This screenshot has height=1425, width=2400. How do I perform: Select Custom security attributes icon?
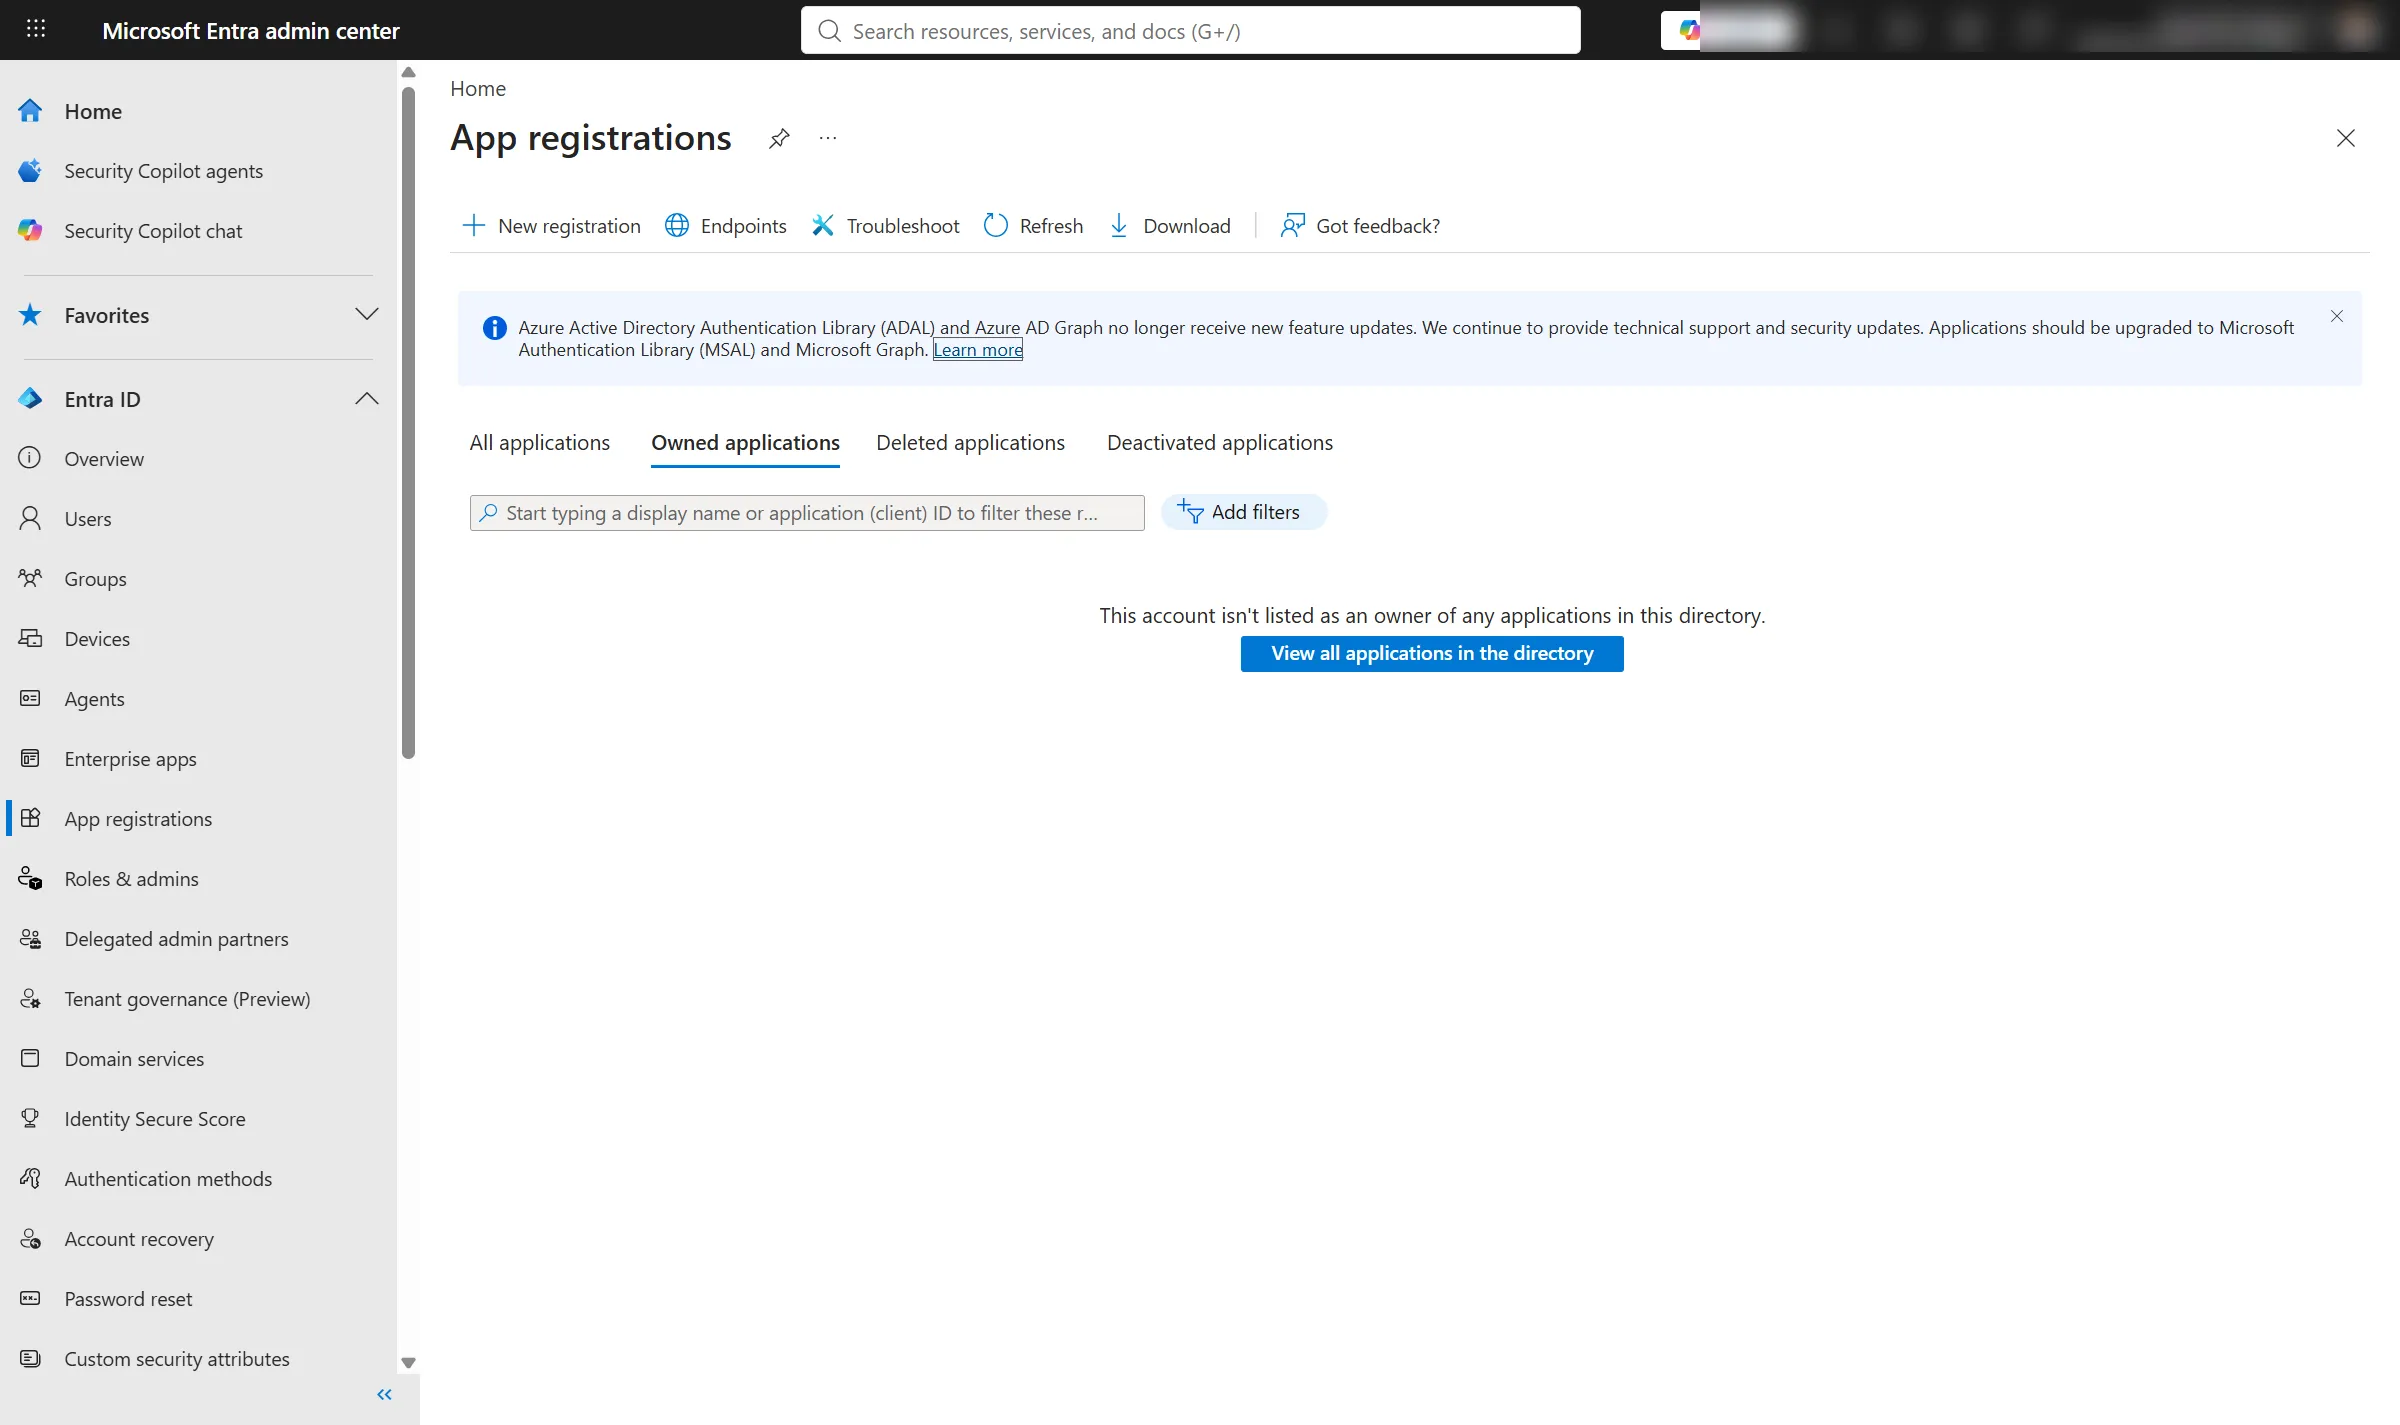tap(30, 1358)
